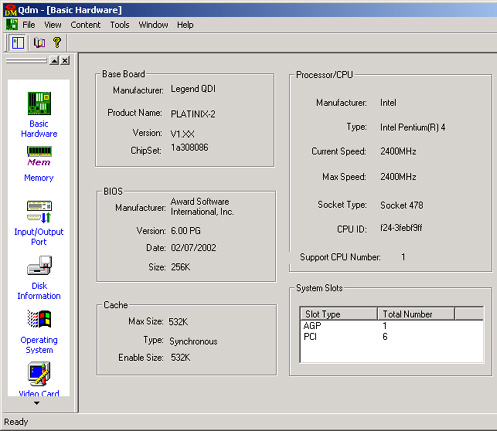Click the CPU ID f24-3febf9ff value
Viewport: 497px width, 431px height.
pyautogui.click(x=401, y=228)
